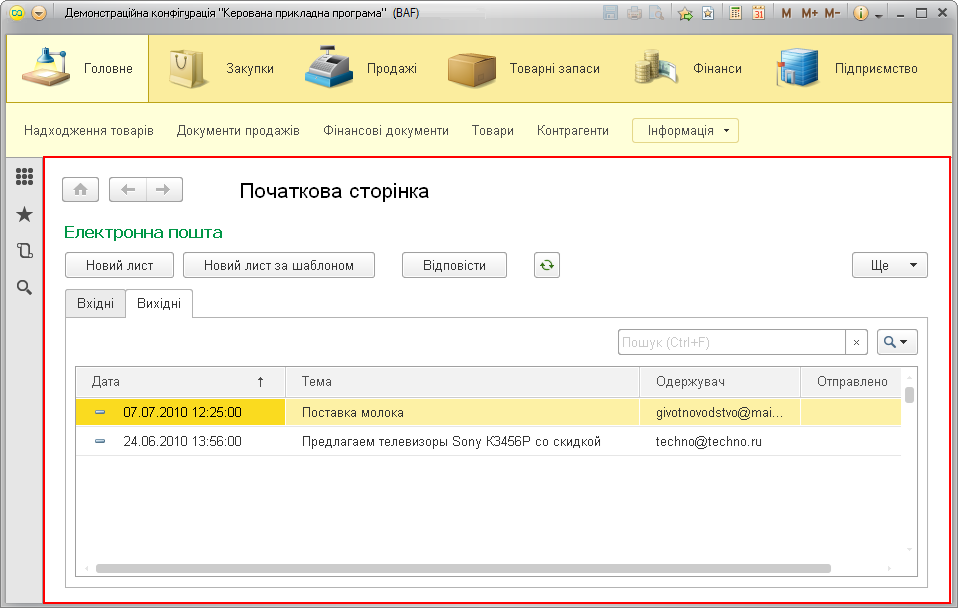Open Товари link
This screenshot has height=608, width=958.
pos(492,131)
